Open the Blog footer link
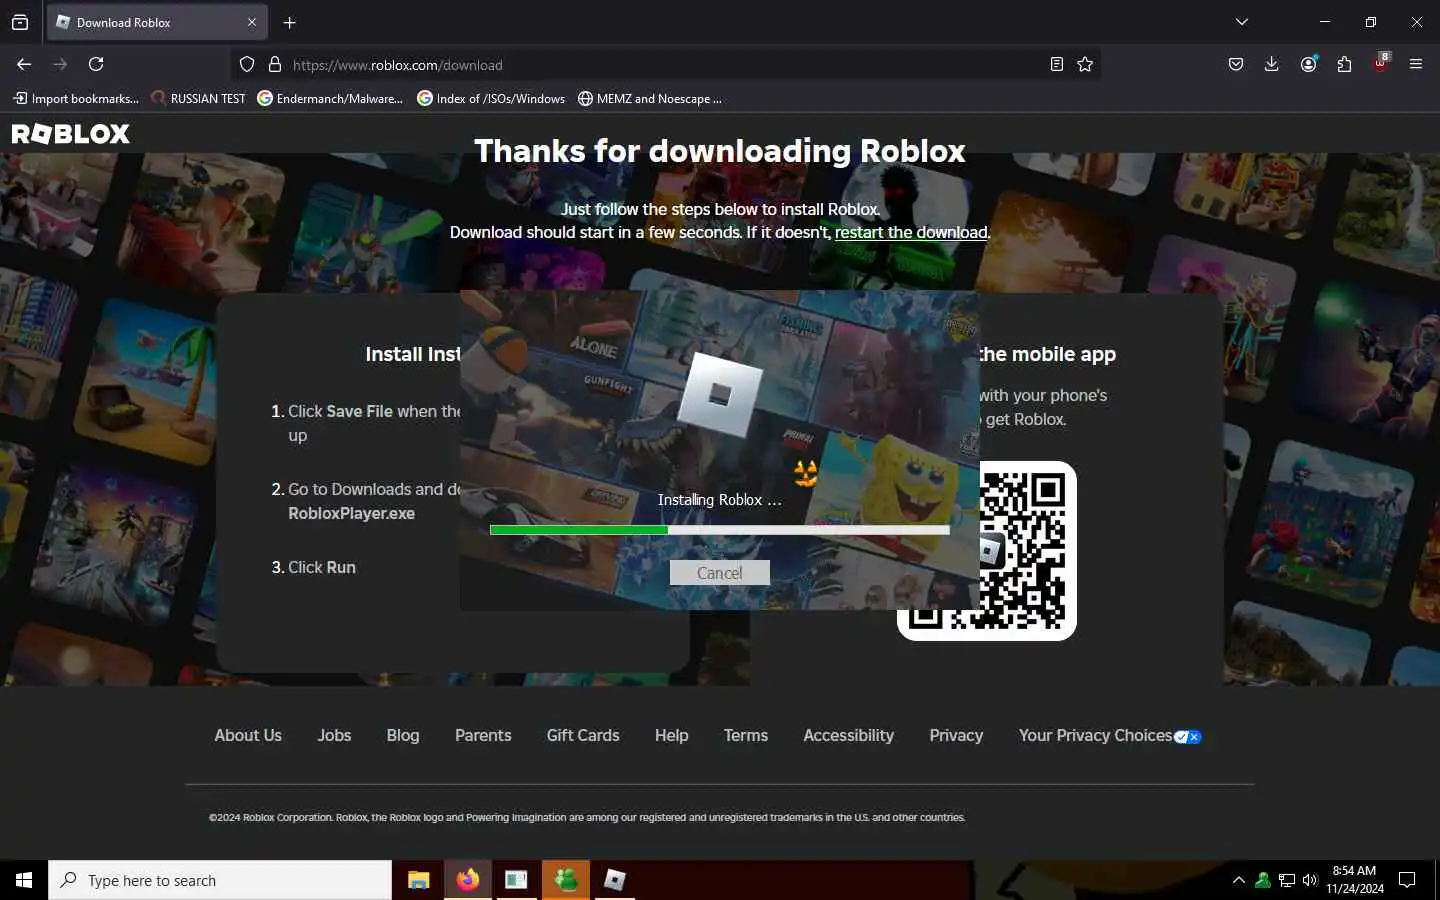This screenshot has width=1440, height=900. click(403, 735)
